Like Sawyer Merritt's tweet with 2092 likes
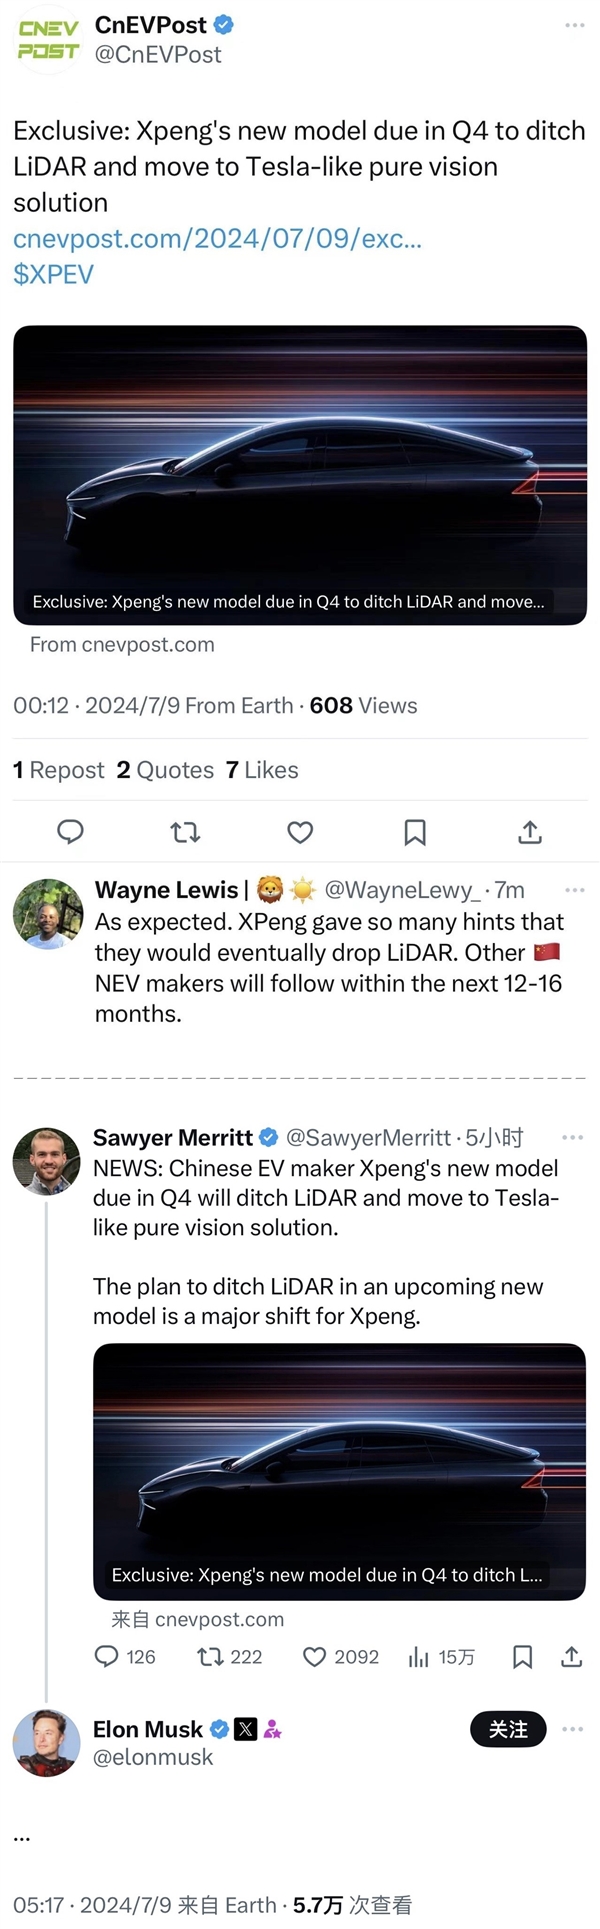Viewport: 600px width, 1929px height. 315,1657
